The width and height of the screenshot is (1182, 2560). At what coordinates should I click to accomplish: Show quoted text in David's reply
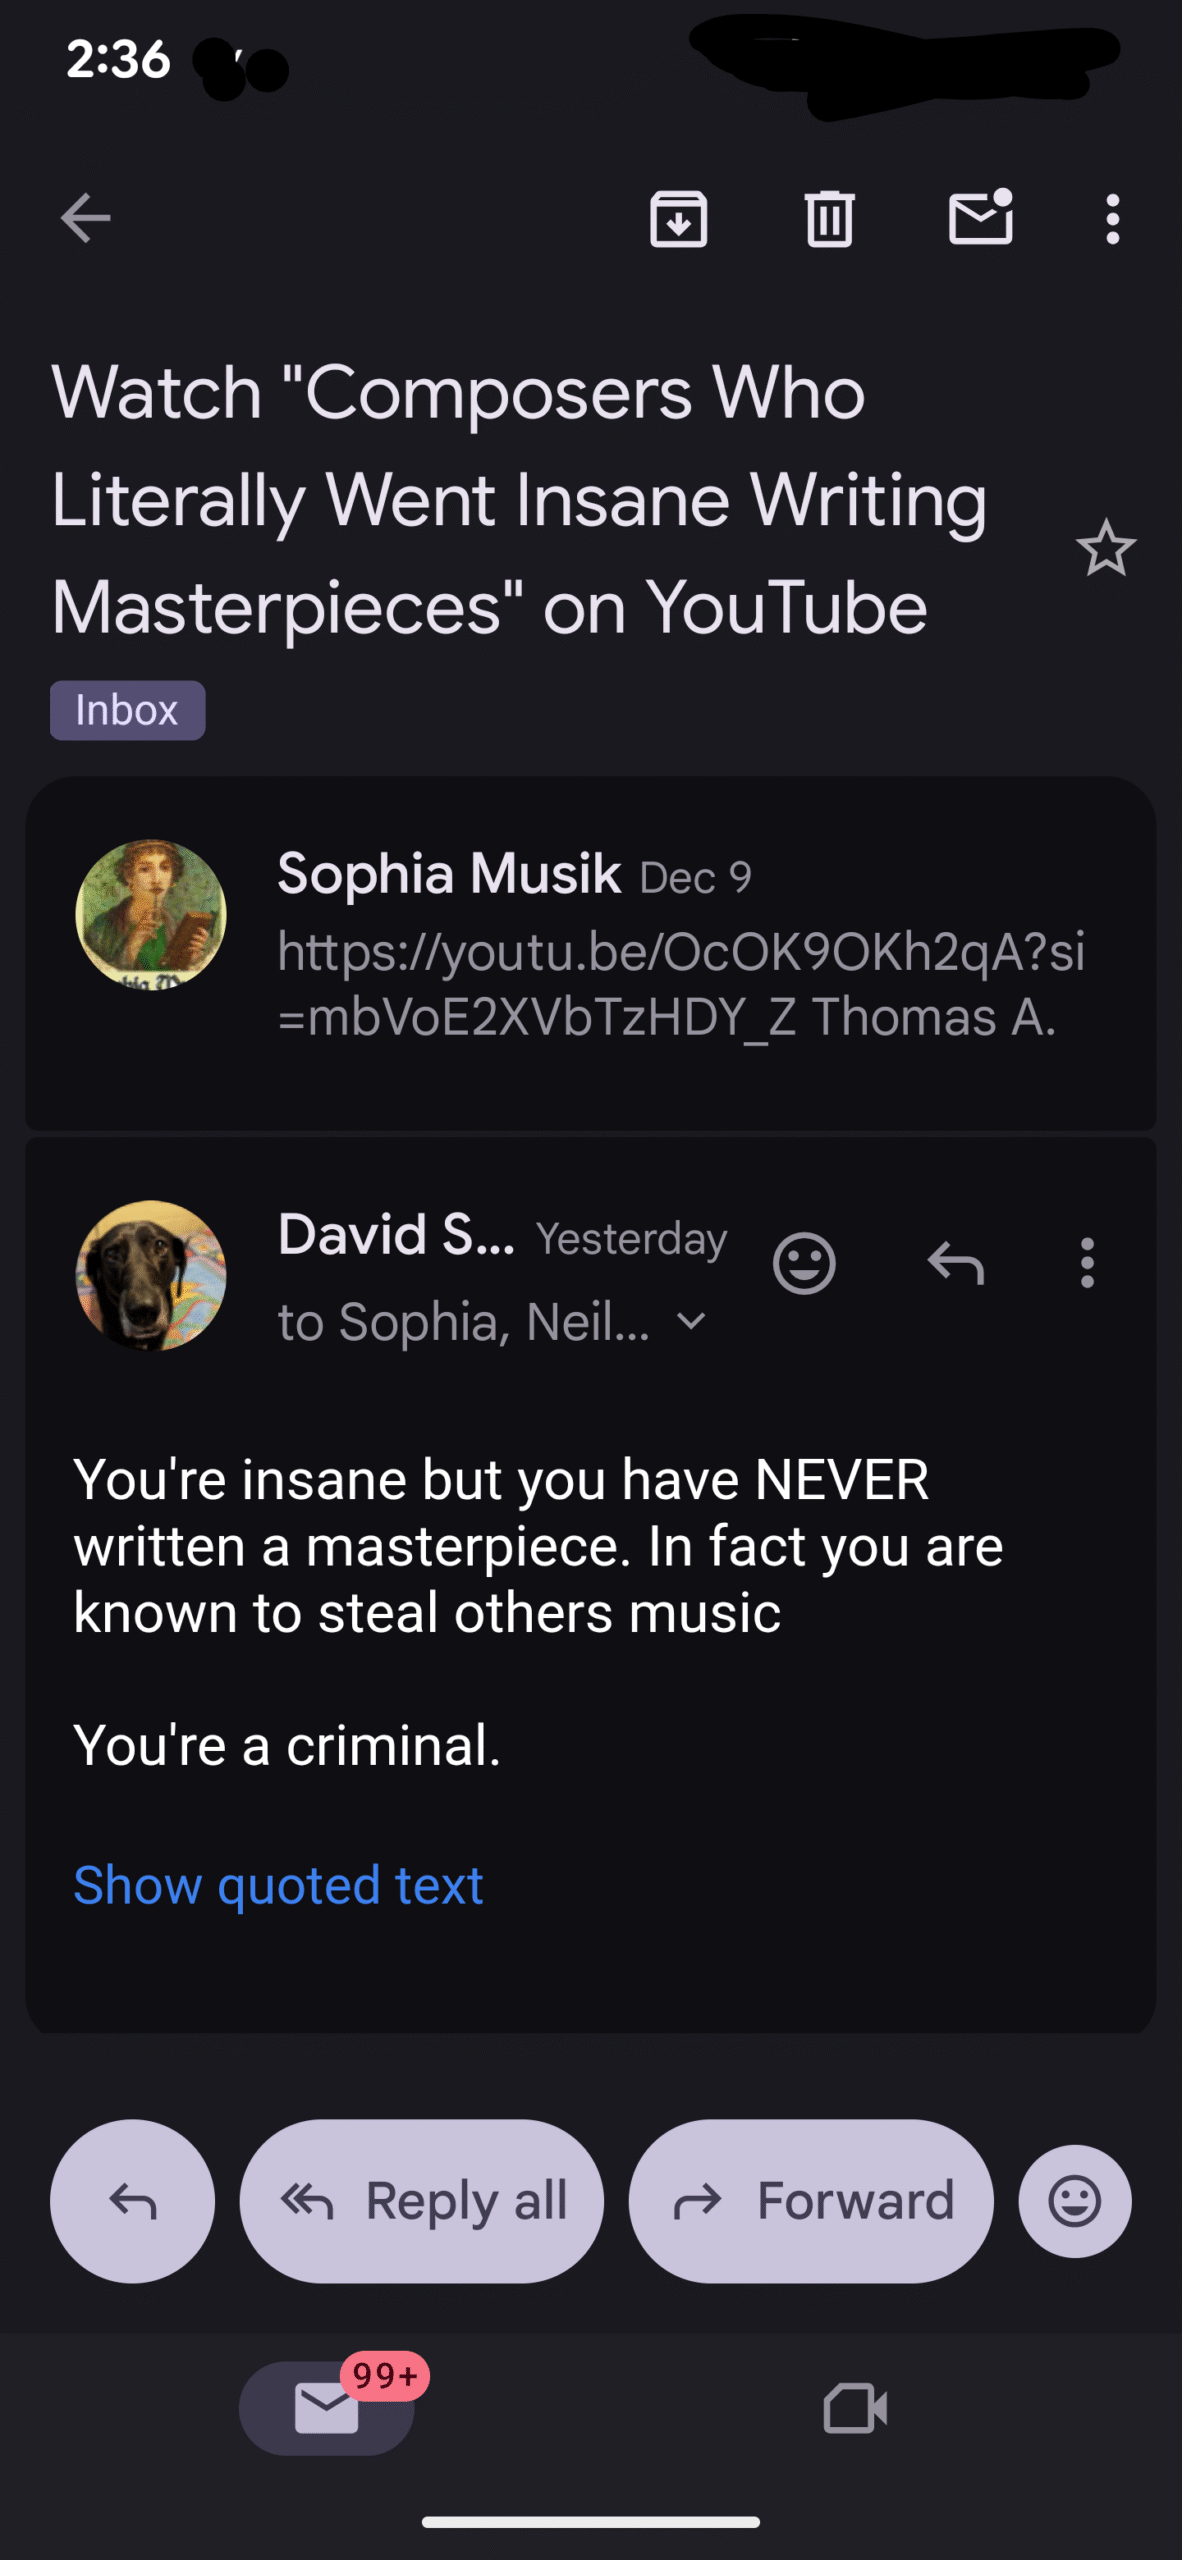278,1886
